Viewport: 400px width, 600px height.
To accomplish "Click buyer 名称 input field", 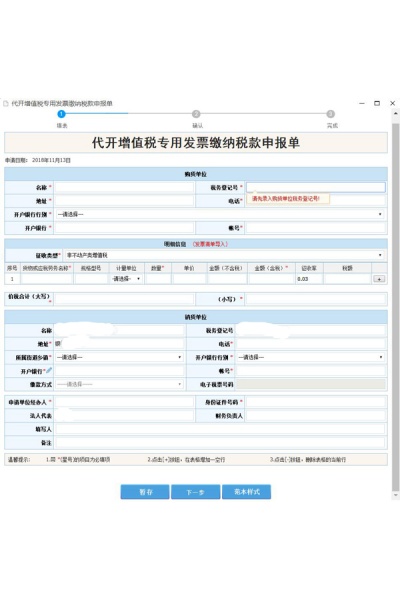I will point(124,188).
